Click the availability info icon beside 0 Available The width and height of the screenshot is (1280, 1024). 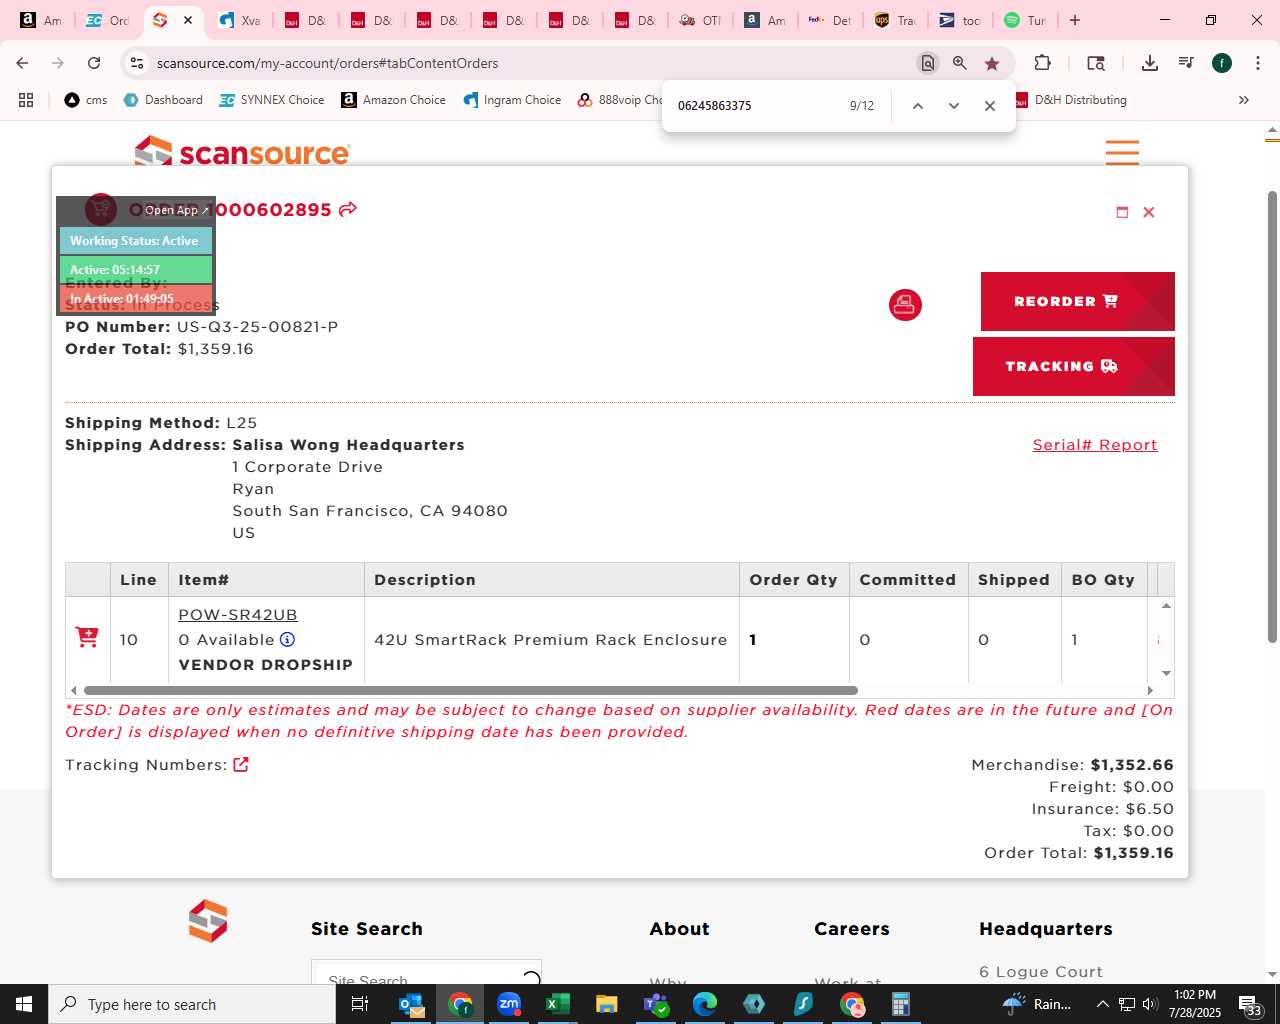(287, 639)
